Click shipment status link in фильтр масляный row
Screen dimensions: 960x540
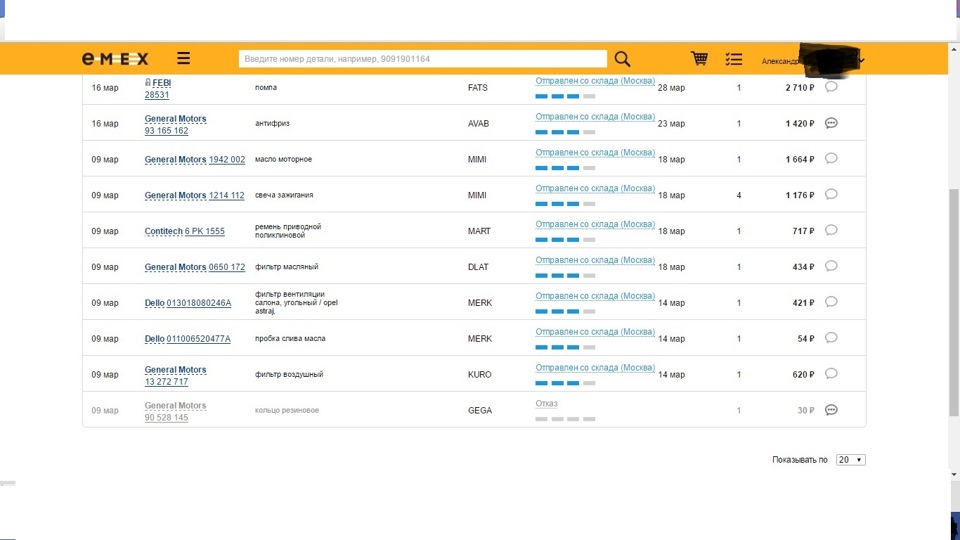[595, 260]
